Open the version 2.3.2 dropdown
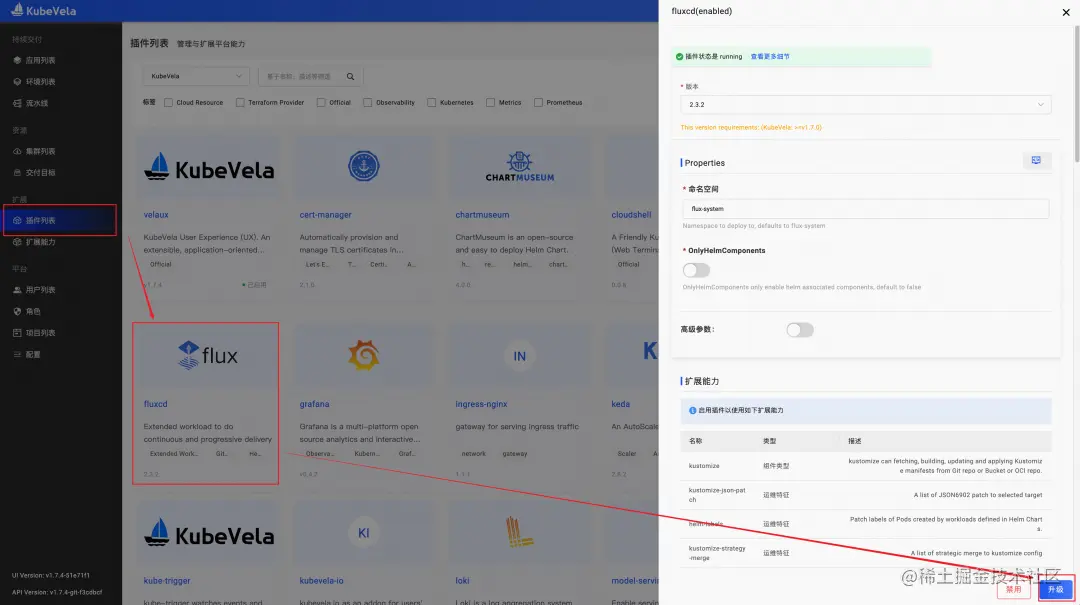 [x=866, y=105]
